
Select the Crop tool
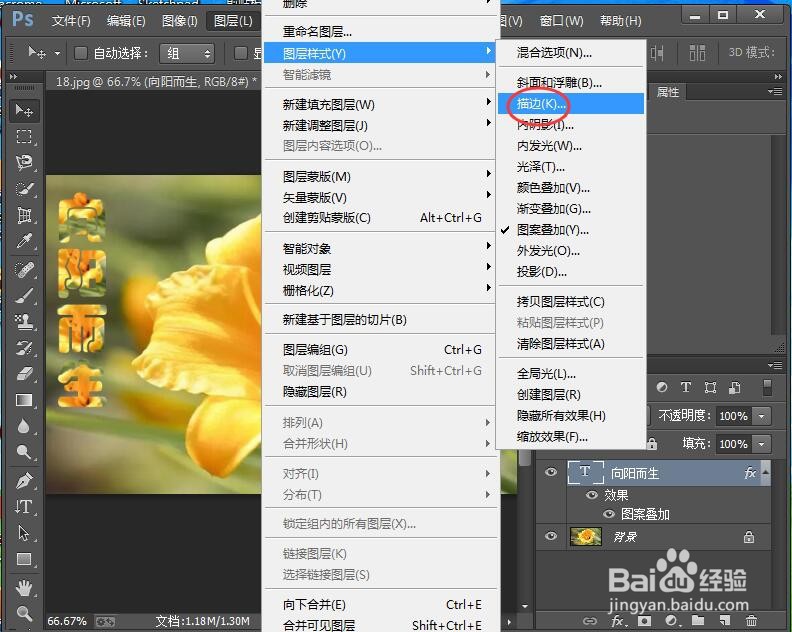(24, 215)
